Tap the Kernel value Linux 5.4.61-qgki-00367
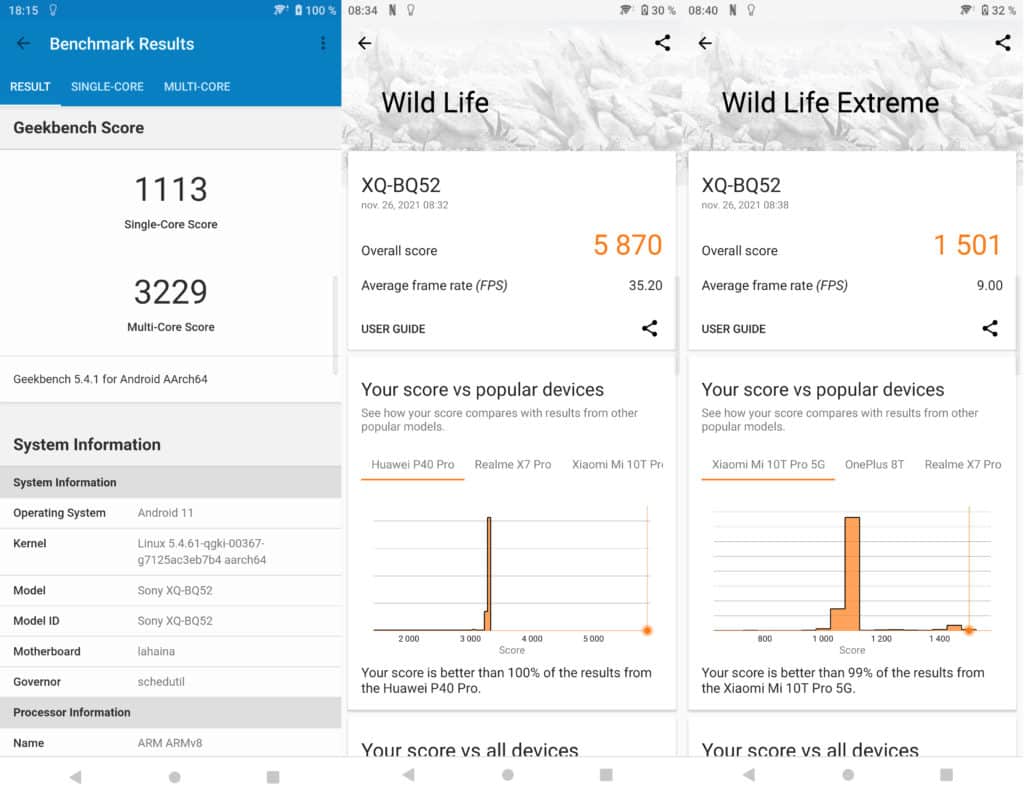 click(202, 551)
